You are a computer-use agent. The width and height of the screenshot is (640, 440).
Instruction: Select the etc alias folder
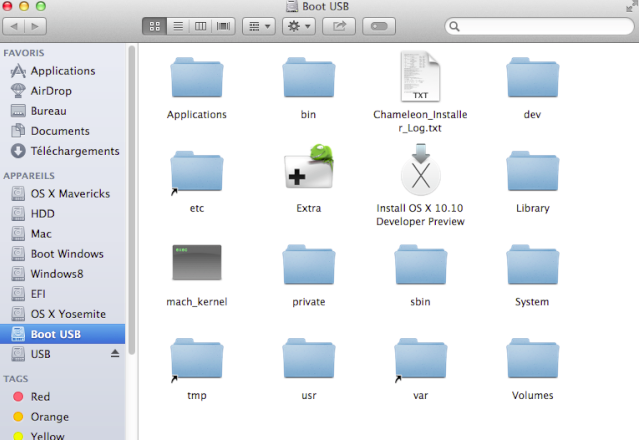[x=197, y=171]
